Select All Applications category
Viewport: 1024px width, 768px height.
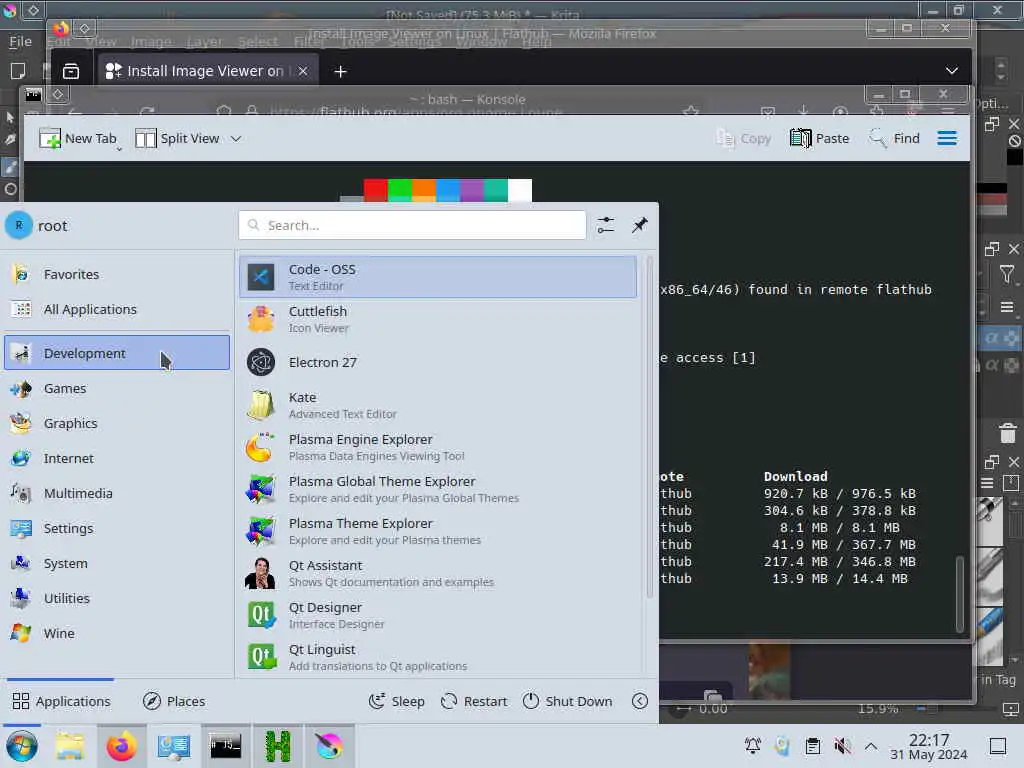(117, 309)
